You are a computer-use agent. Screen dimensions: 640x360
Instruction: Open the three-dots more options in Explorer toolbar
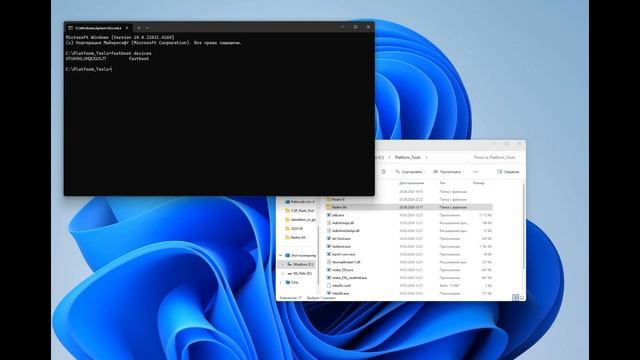point(476,172)
